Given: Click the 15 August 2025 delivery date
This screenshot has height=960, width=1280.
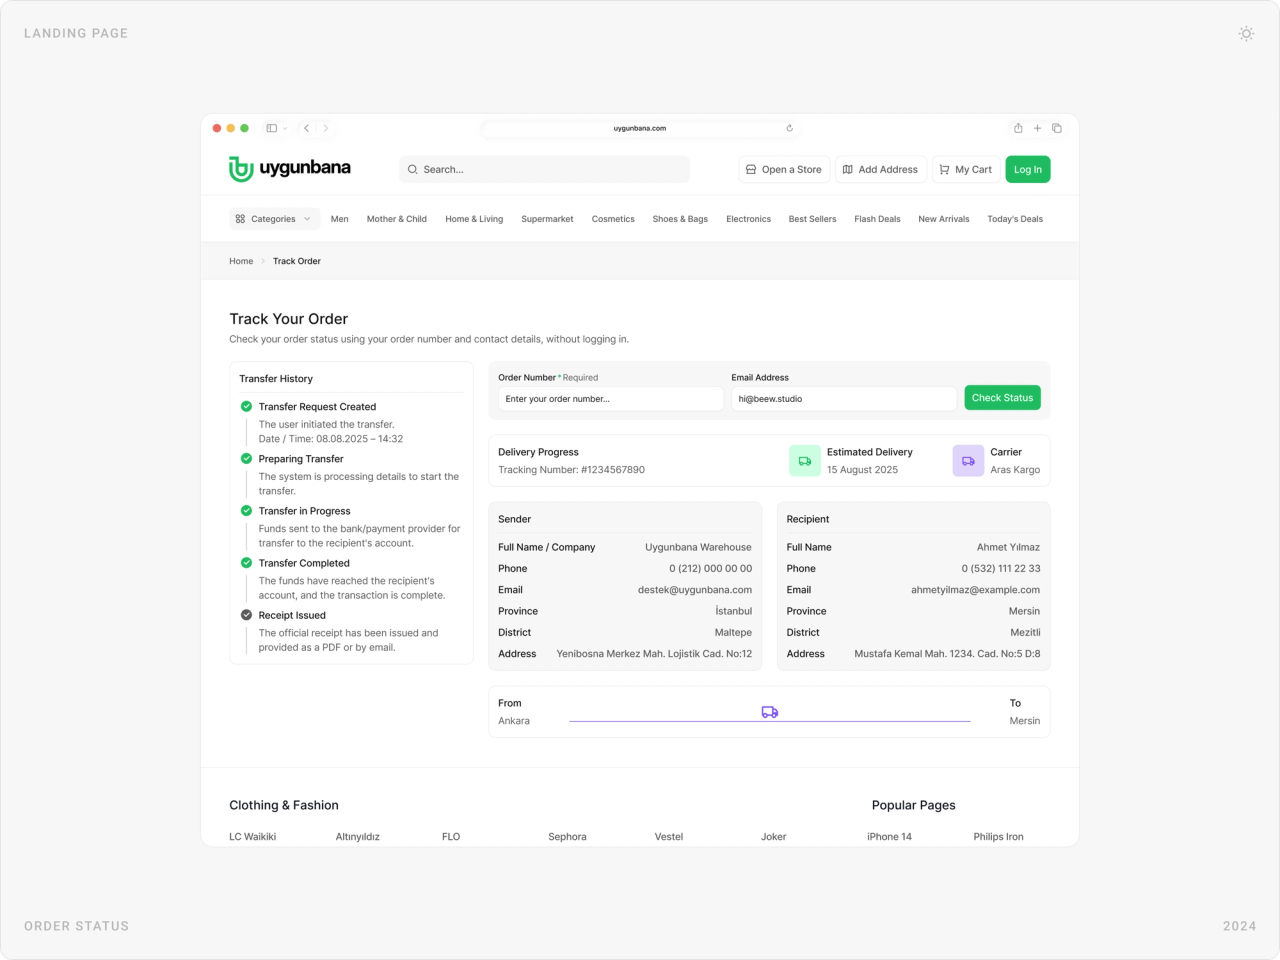Looking at the screenshot, I should pos(862,470).
